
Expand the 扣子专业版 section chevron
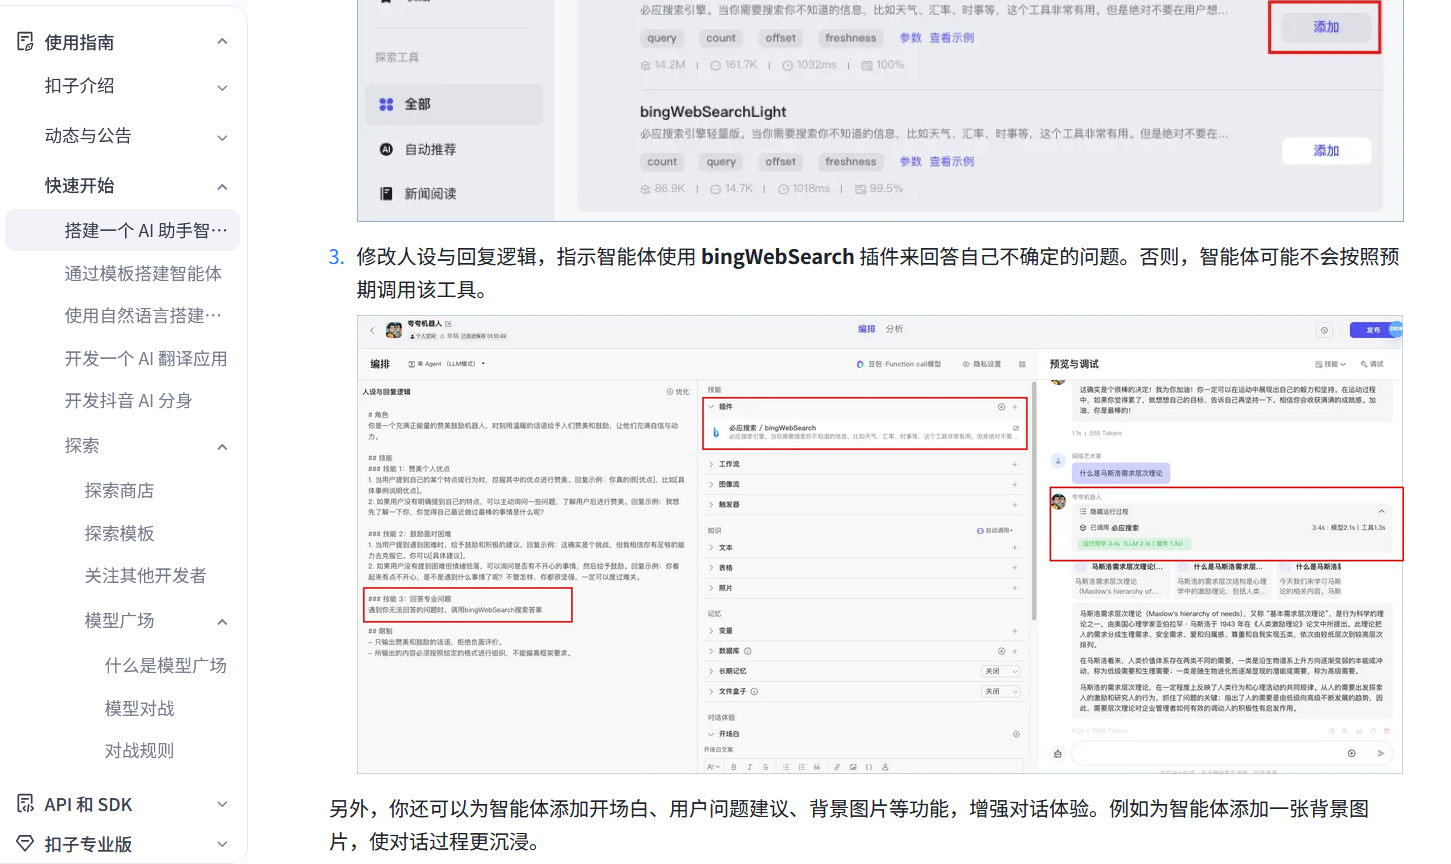pyautogui.click(x=222, y=845)
